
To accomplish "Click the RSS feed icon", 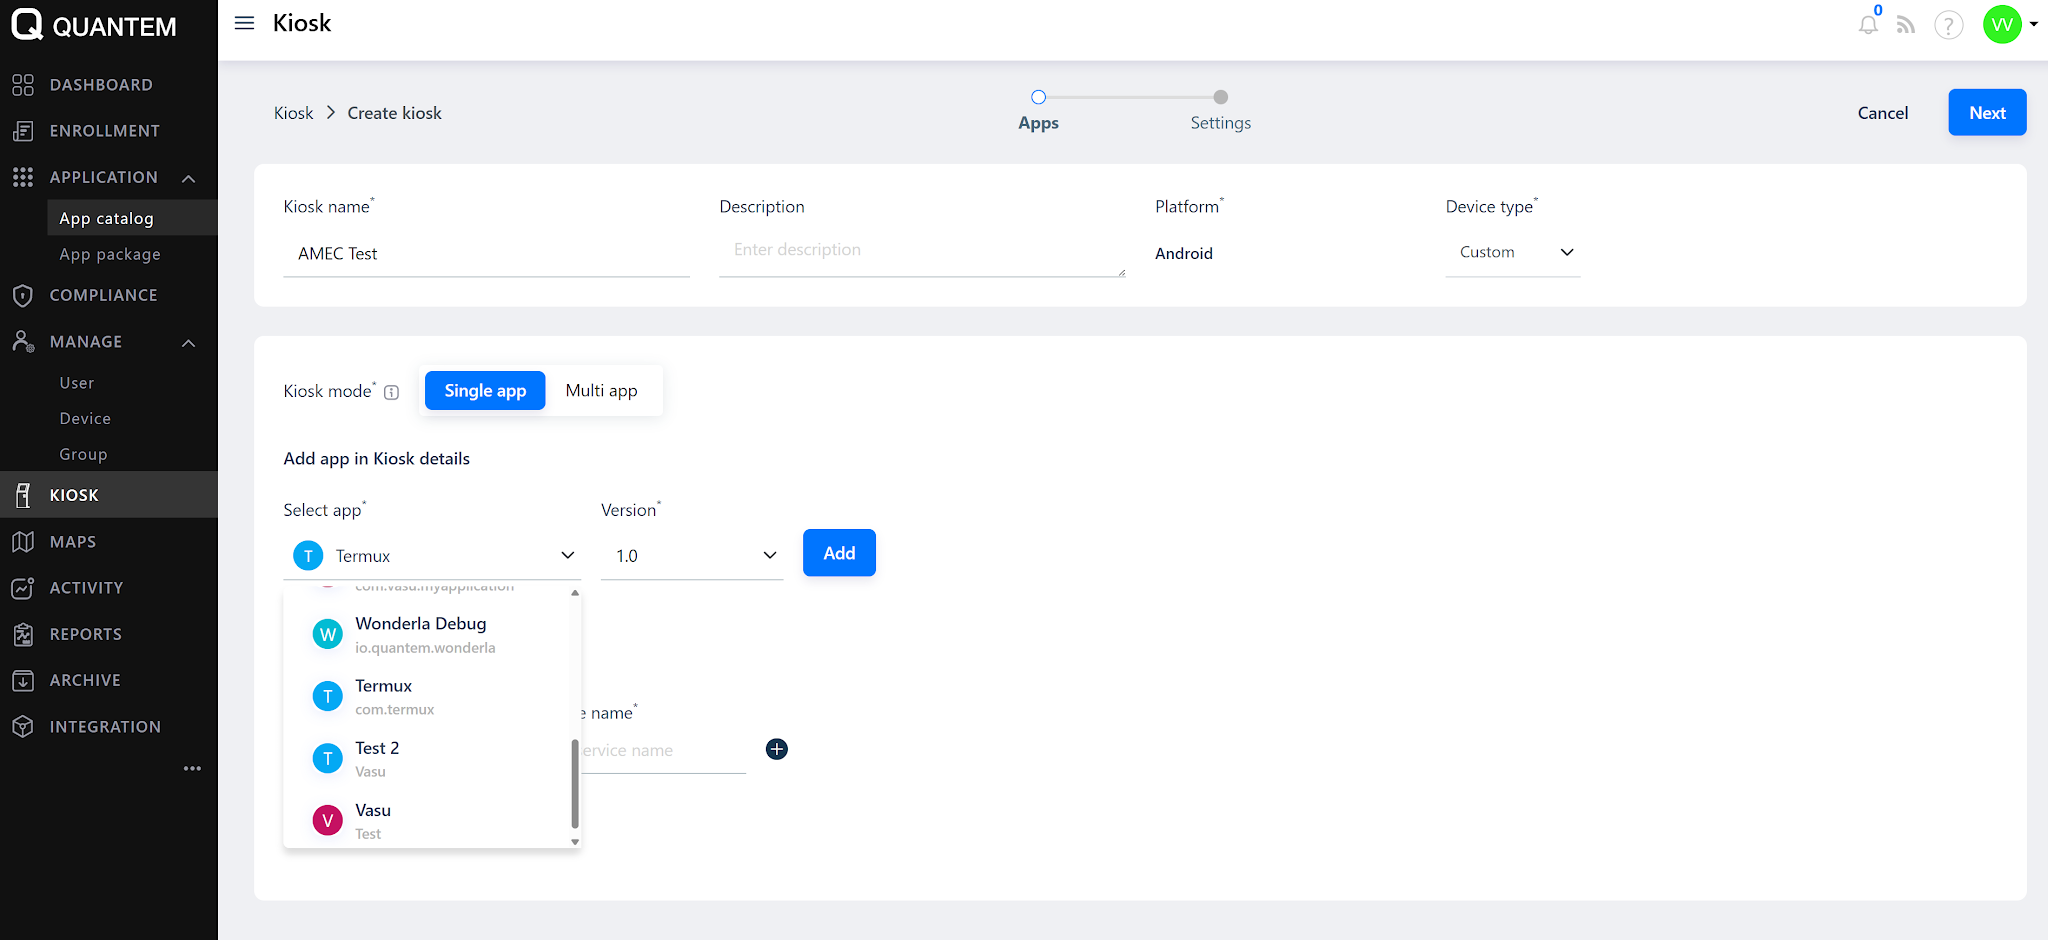I will coord(1906,25).
